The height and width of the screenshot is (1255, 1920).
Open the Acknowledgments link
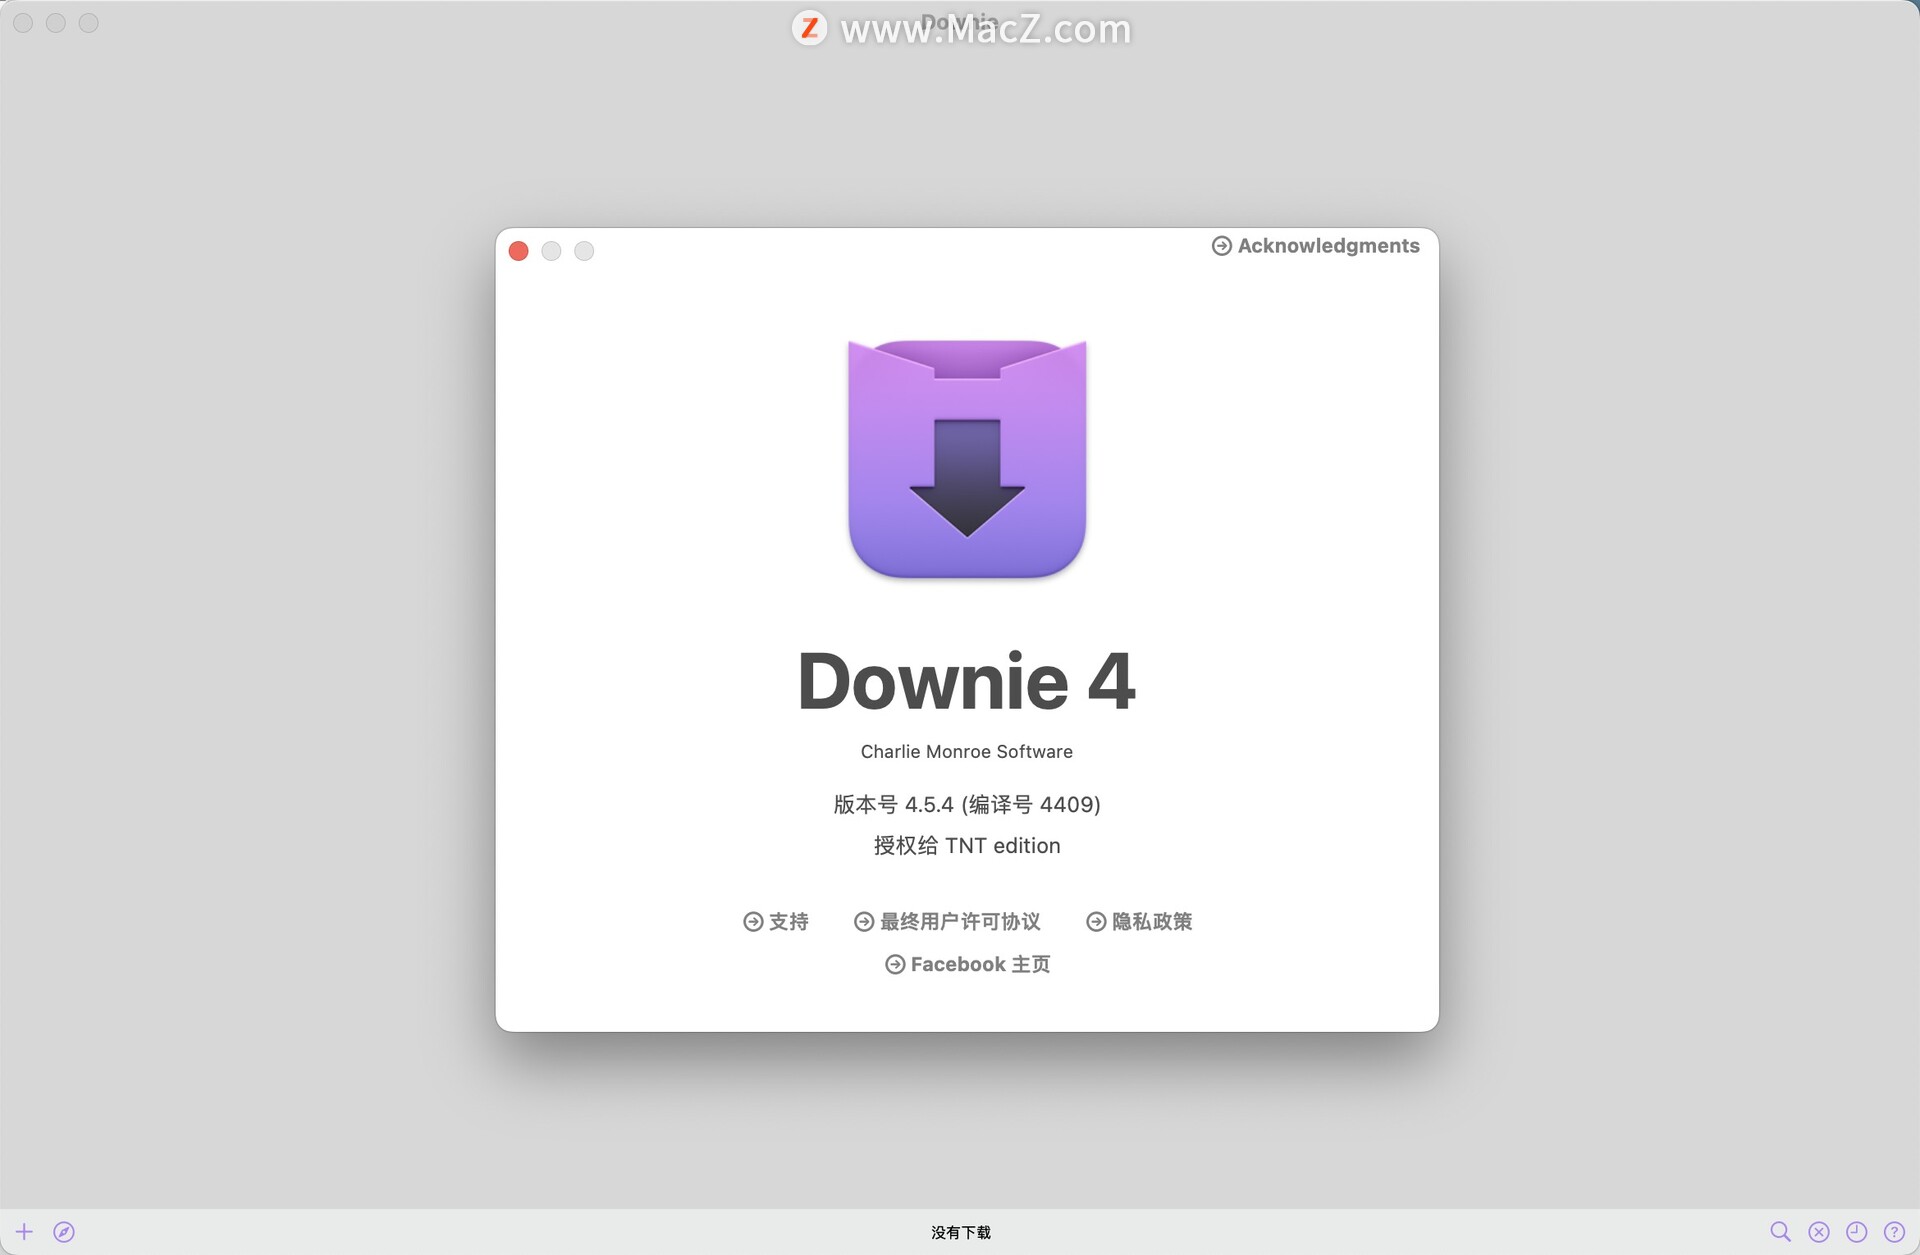(1316, 246)
